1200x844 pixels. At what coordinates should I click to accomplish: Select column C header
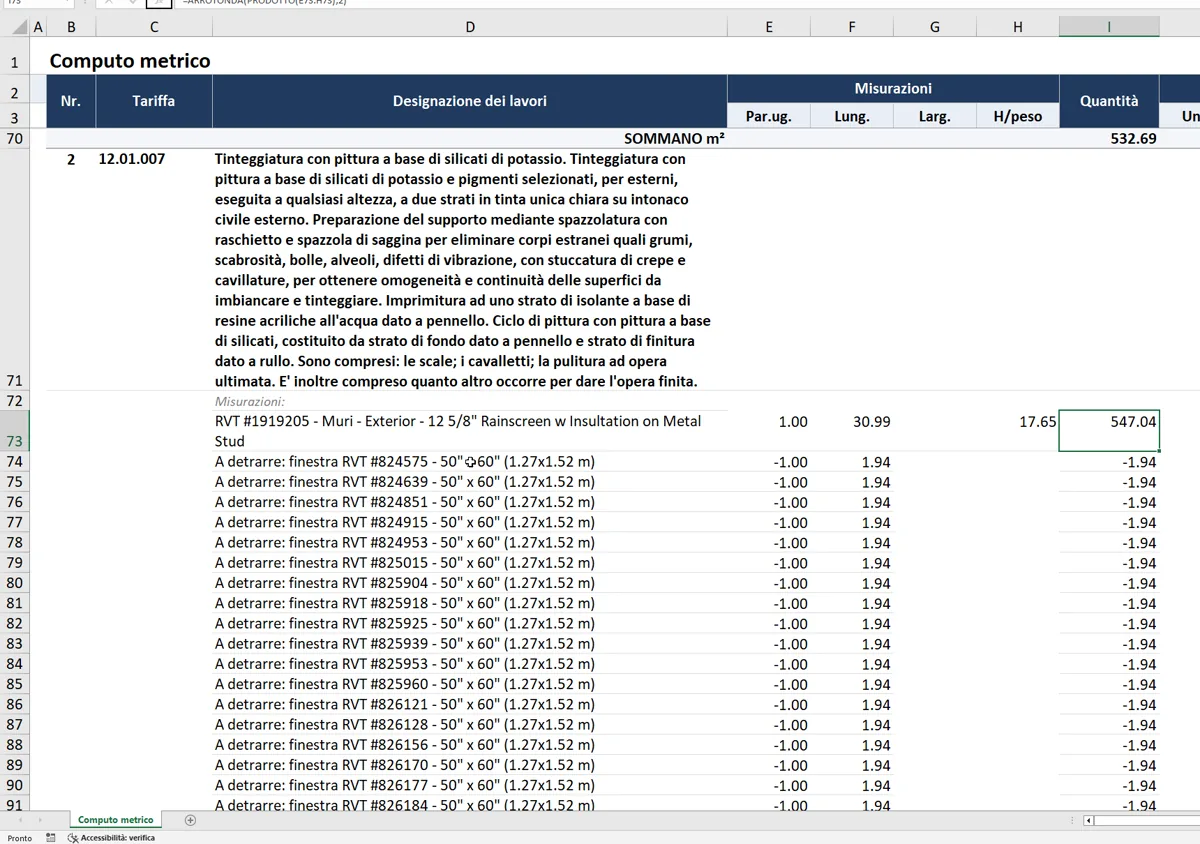[x=154, y=27]
